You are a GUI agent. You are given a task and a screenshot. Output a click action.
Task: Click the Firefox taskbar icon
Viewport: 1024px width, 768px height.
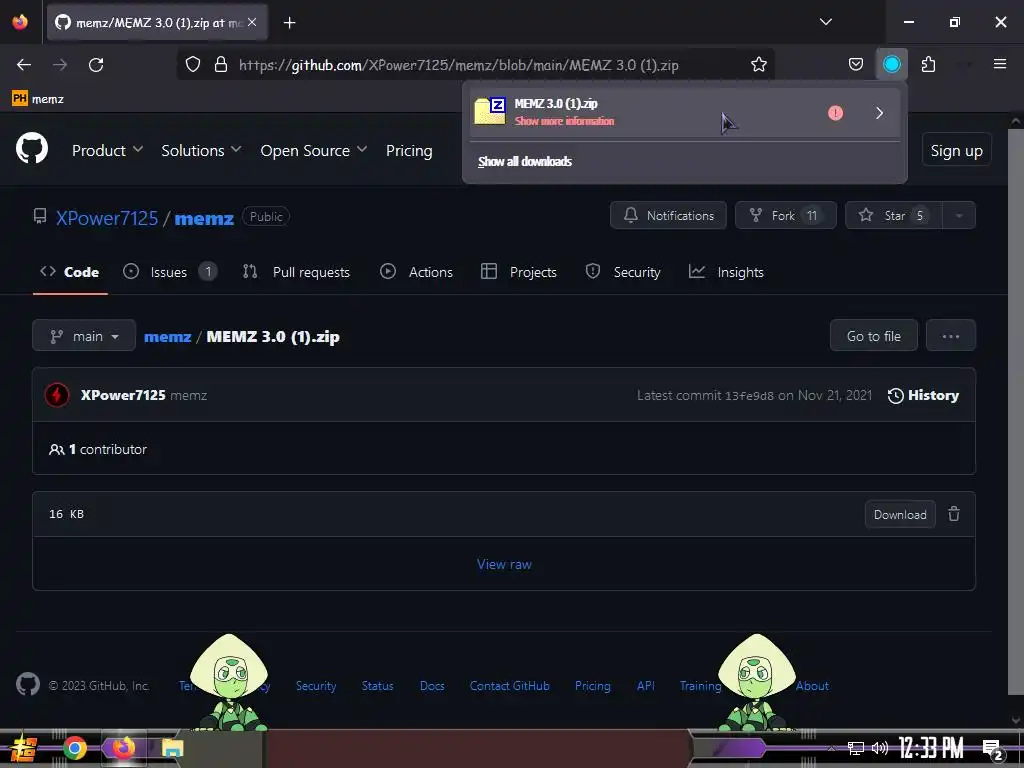pos(123,748)
